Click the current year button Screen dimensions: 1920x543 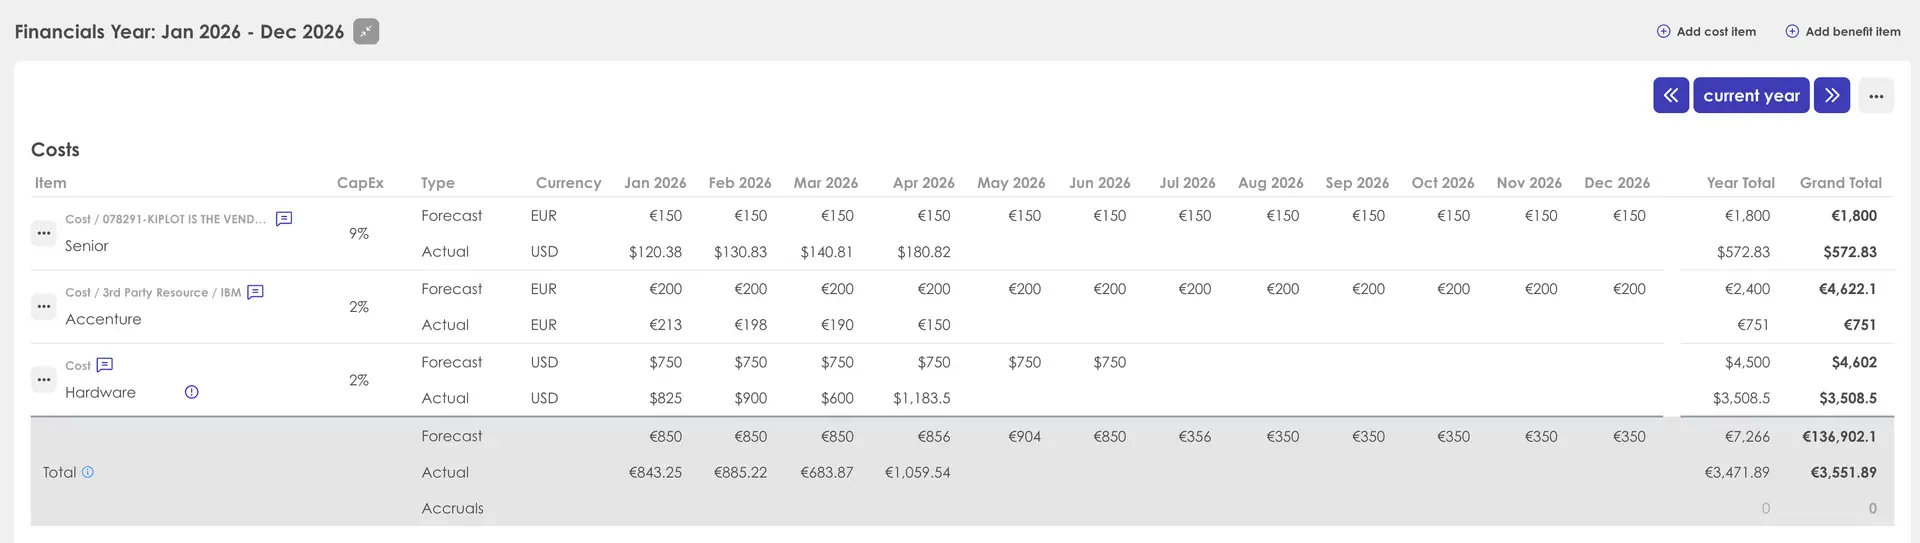click(1751, 95)
